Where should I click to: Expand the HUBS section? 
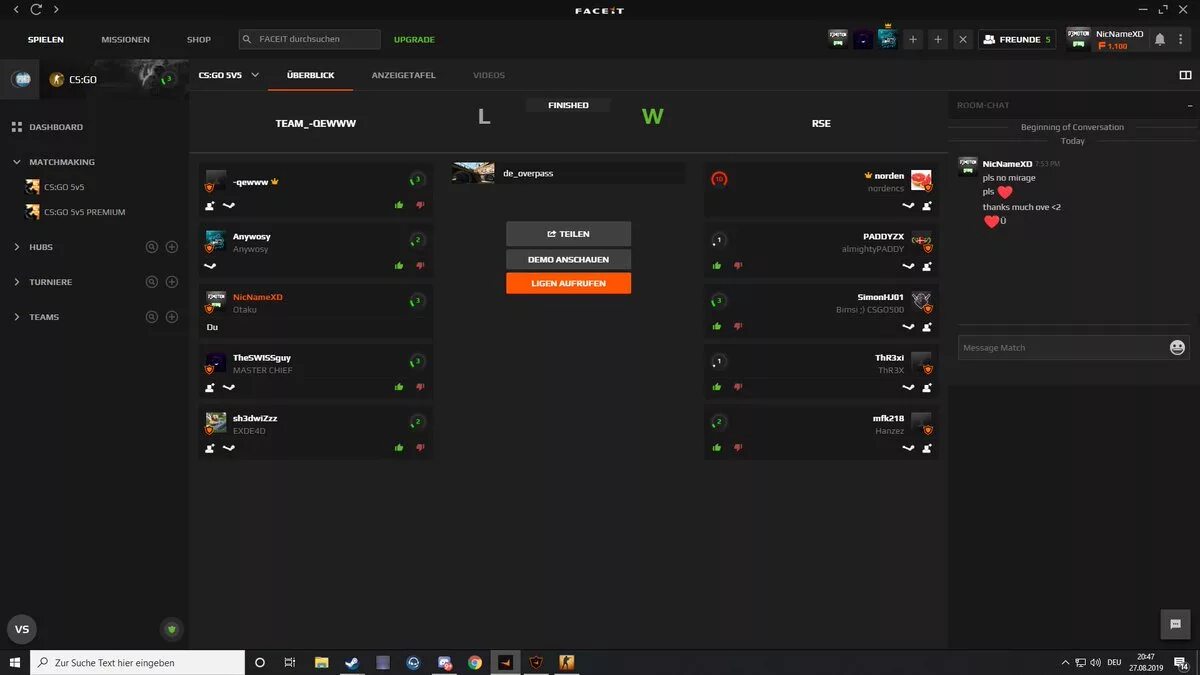[17, 247]
